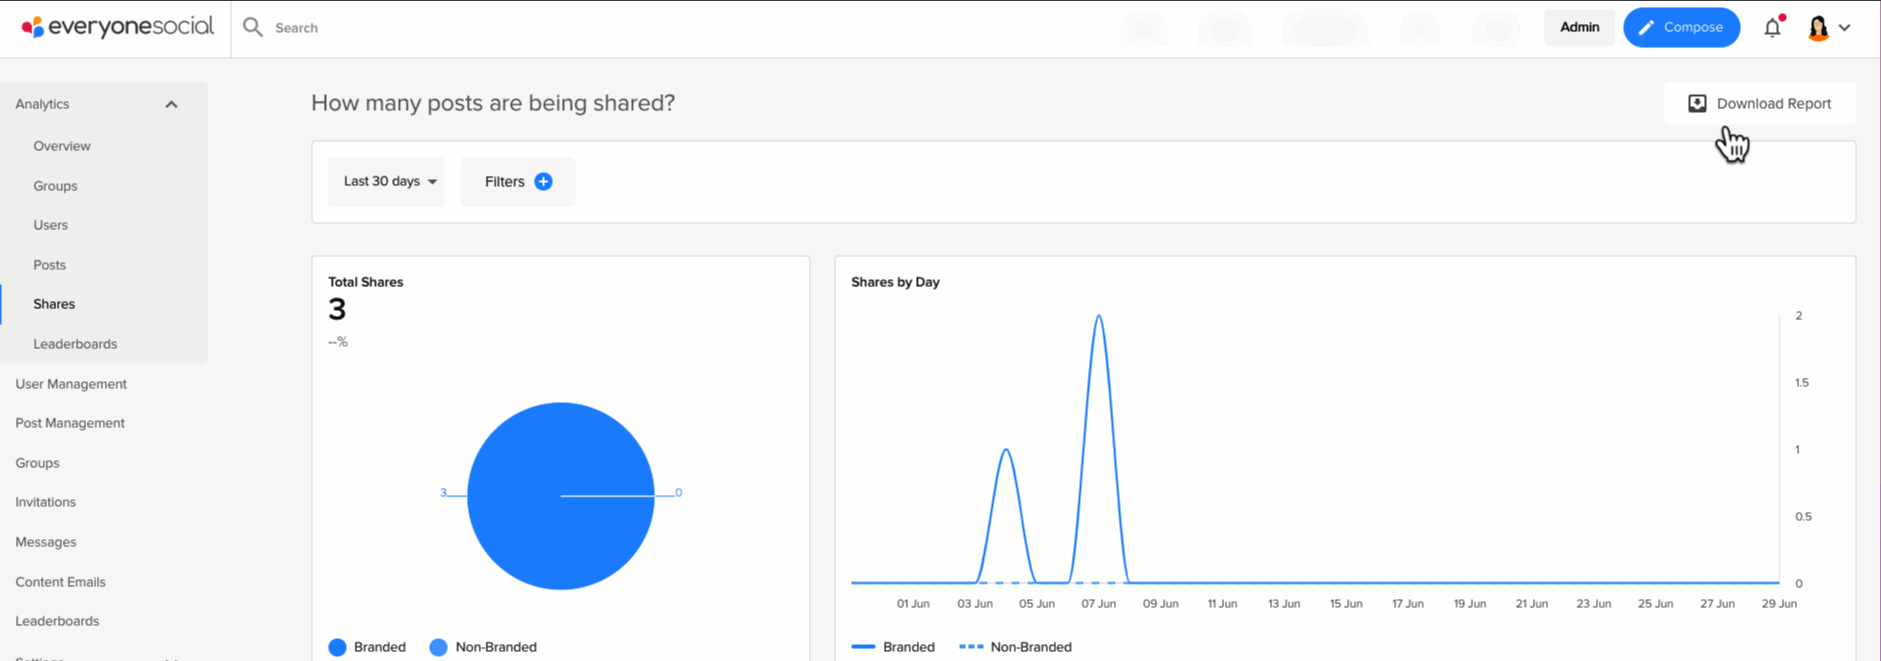Screen dimensions: 1881x661
Task: Open the Last 30 days dropdown
Action: point(387,181)
